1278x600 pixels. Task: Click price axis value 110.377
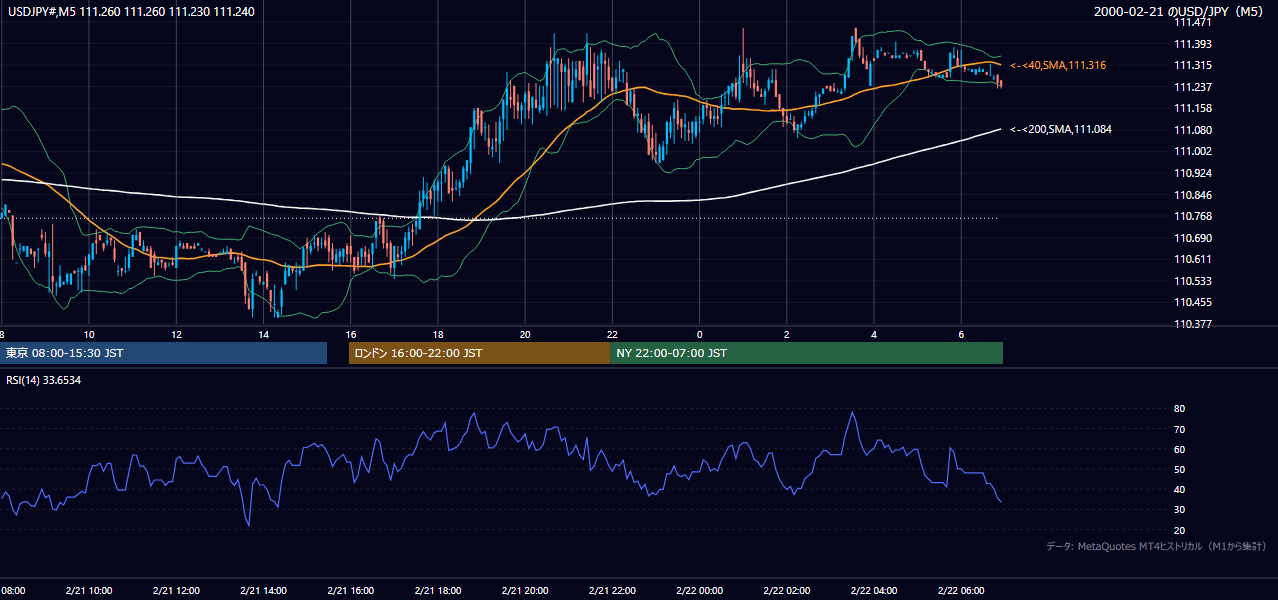coord(1193,324)
